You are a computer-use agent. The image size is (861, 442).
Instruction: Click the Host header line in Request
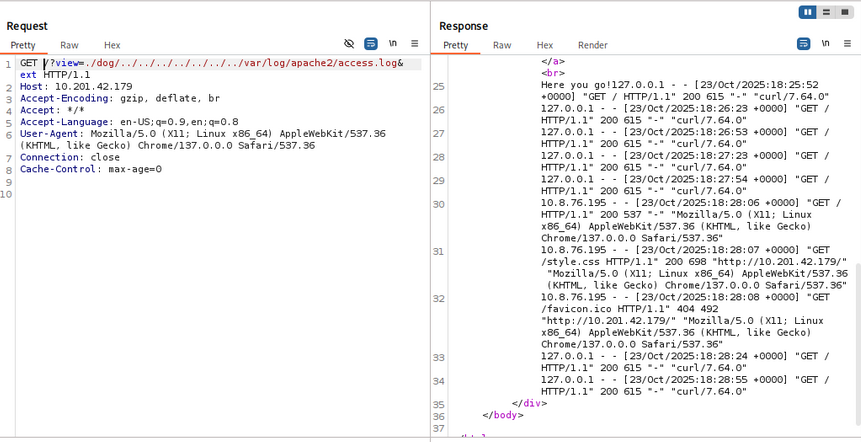[x=76, y=87]
